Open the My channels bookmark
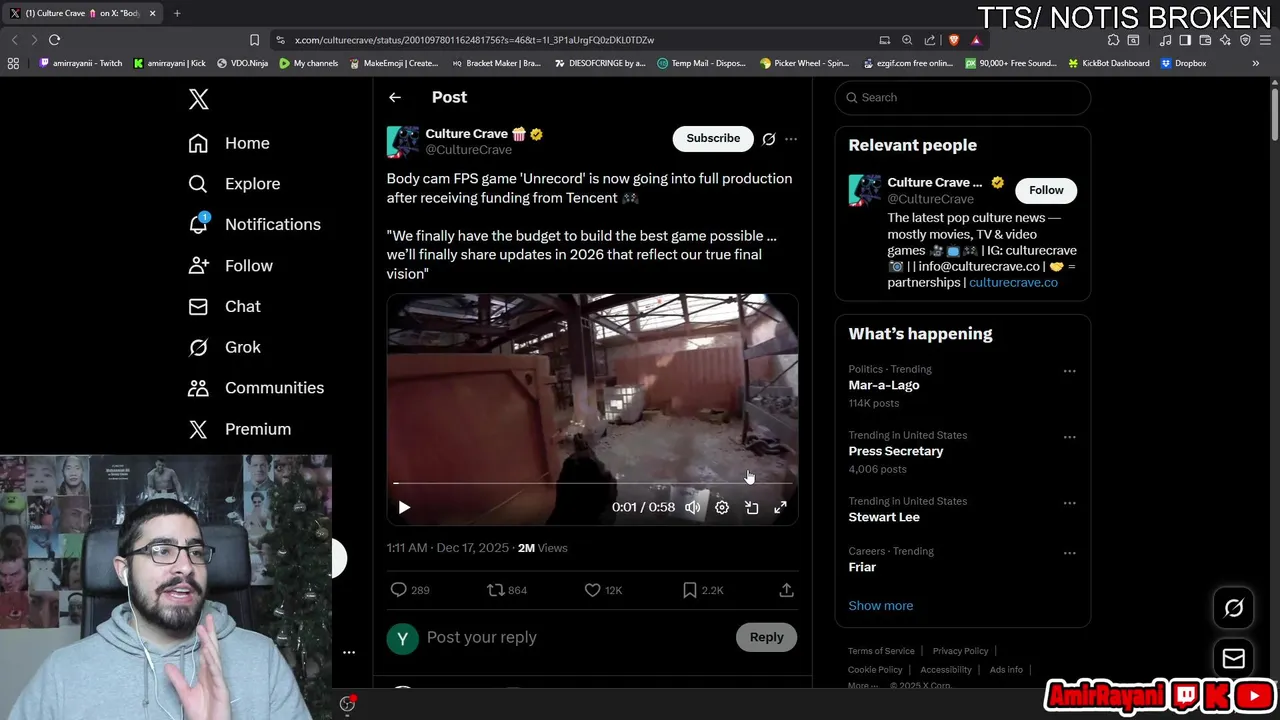 coord(309,63)
